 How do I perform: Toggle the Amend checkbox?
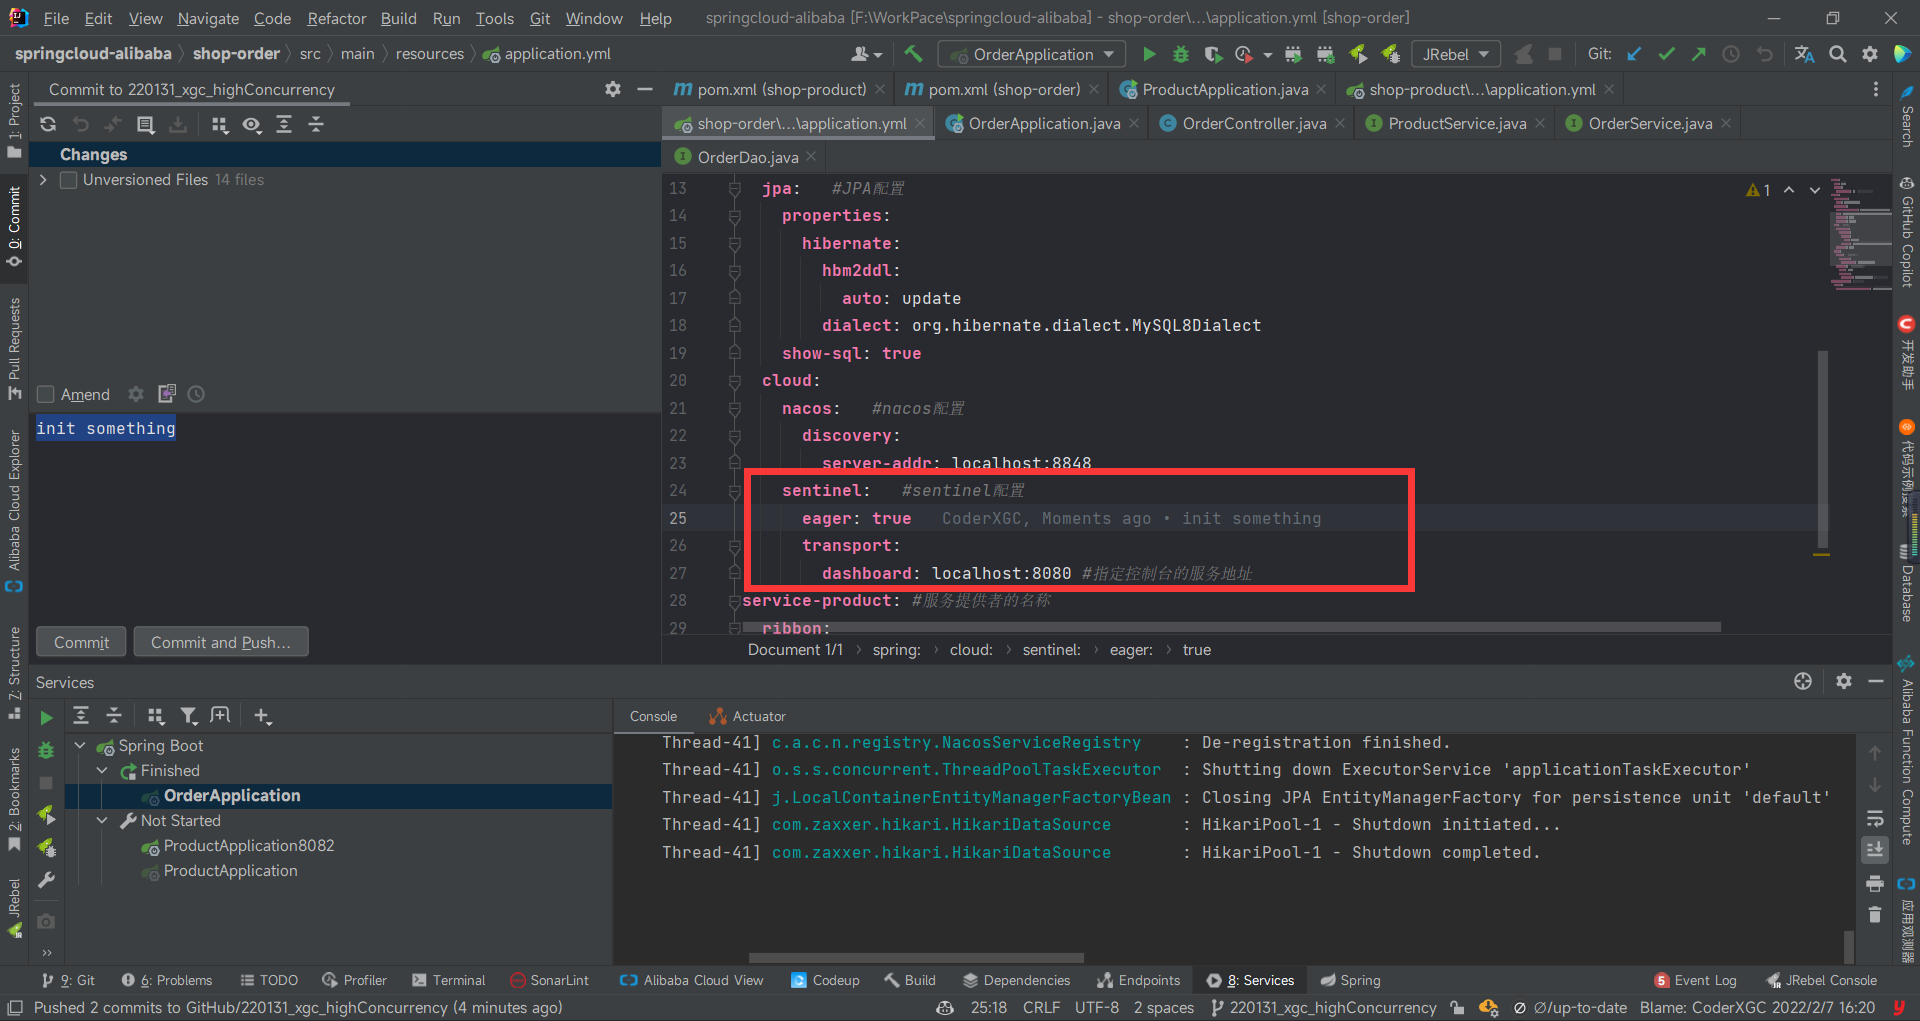pos(46,394)
